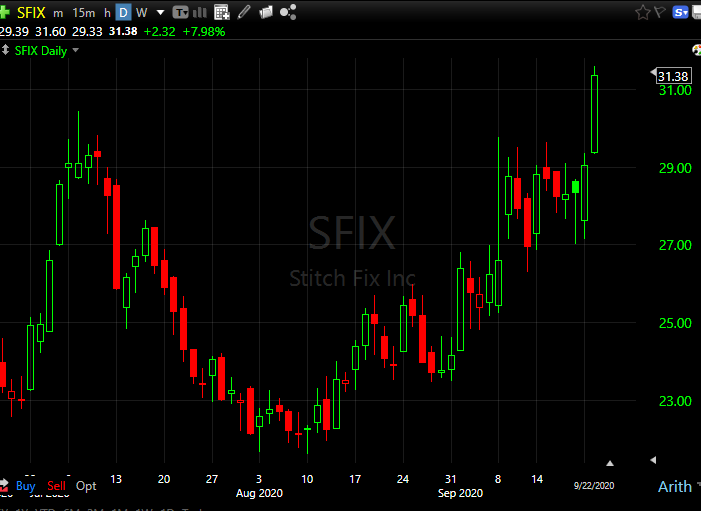Image resolution: width=701 pixels, height=511 pixels.
Task: Click the bar chart style icon
Action: tap(200, 13)
